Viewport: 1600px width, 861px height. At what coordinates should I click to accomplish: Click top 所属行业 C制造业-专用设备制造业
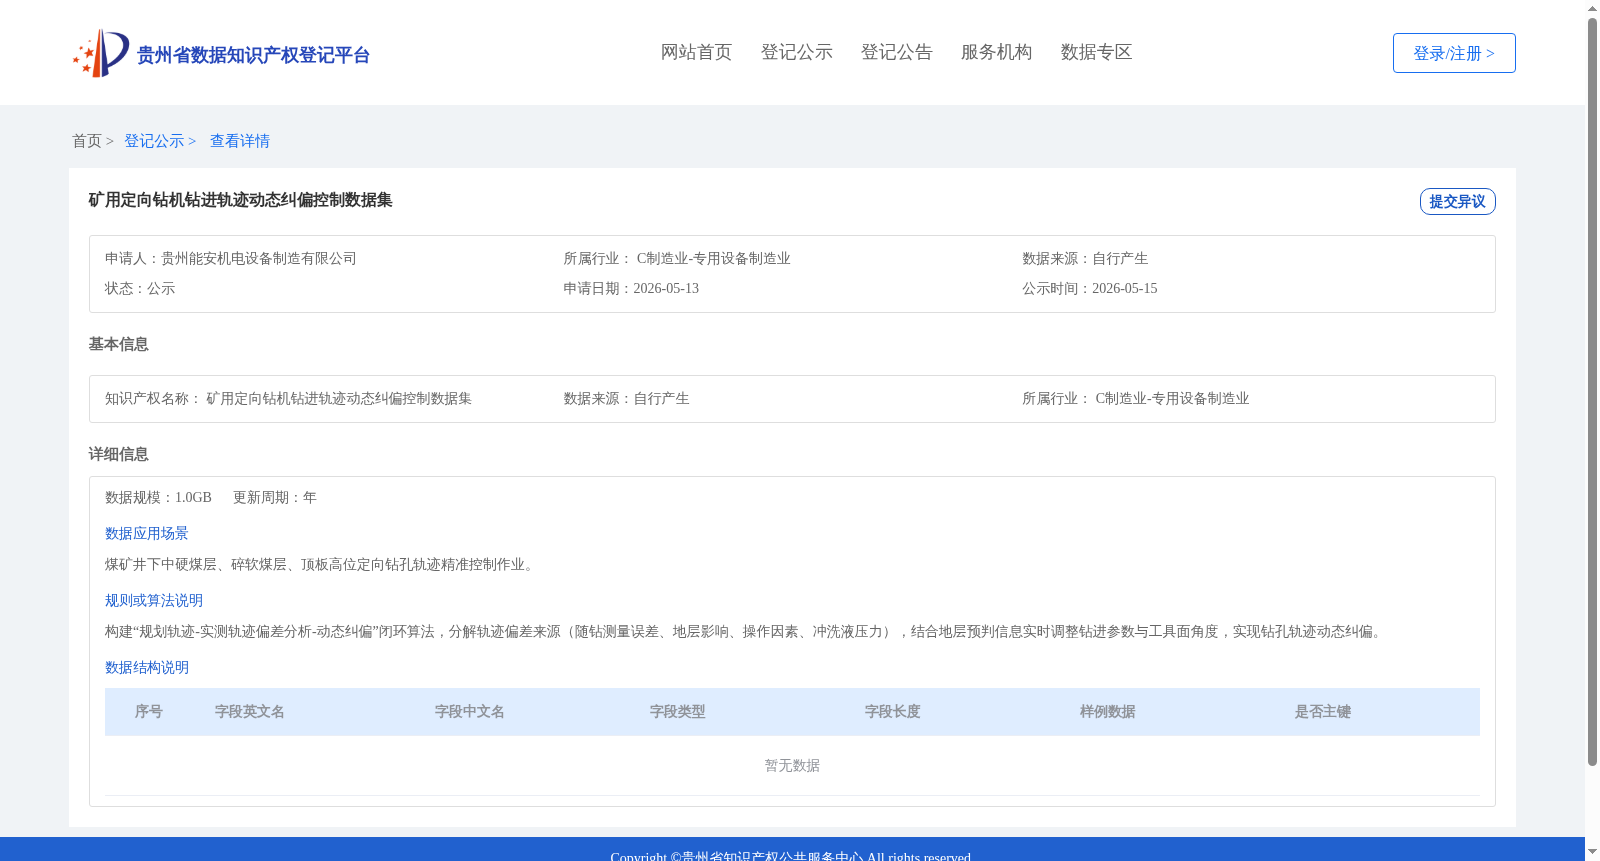[677, 258]
